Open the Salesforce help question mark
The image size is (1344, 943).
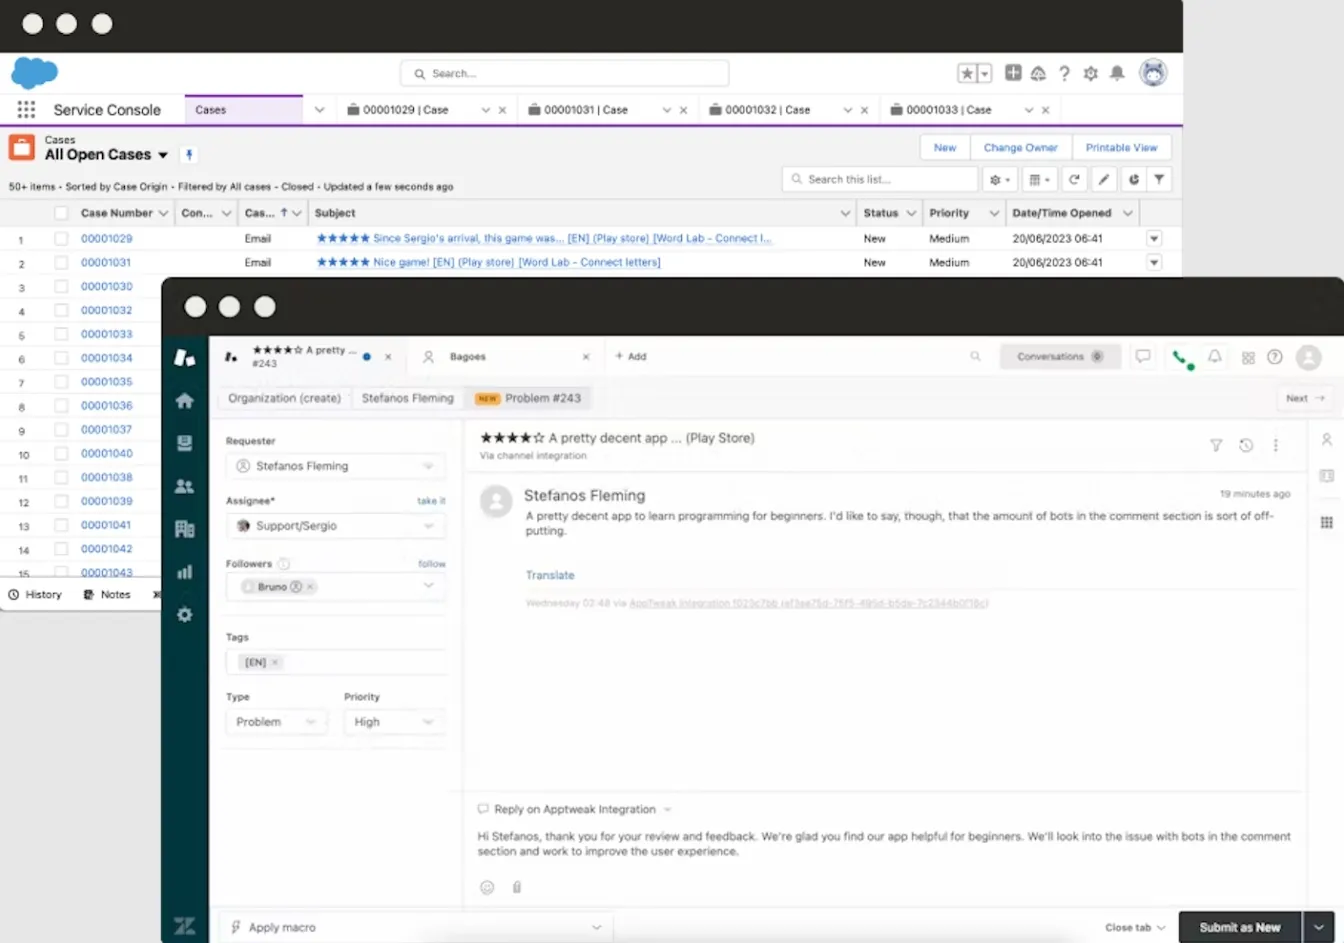1064,73
